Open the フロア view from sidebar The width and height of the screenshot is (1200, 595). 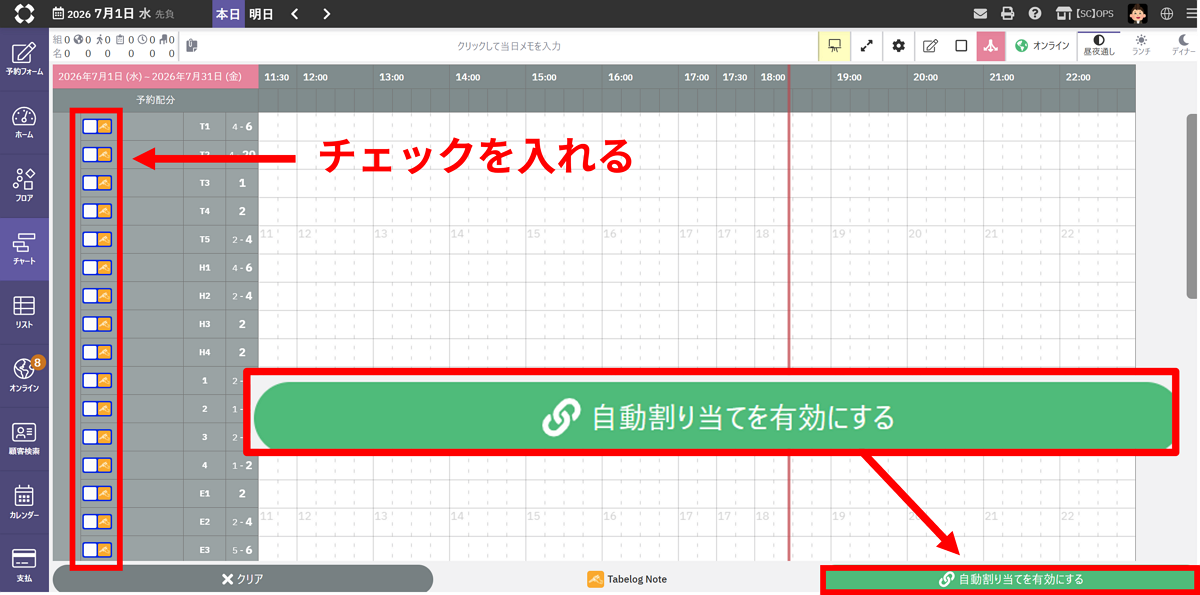[x=24, y=186]
